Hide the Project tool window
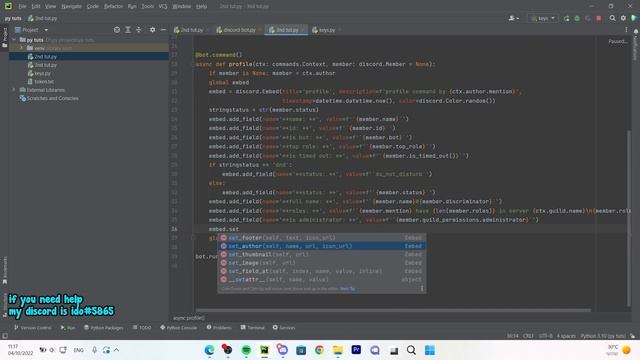The image size is (640, 360). [x=163, y=30]
